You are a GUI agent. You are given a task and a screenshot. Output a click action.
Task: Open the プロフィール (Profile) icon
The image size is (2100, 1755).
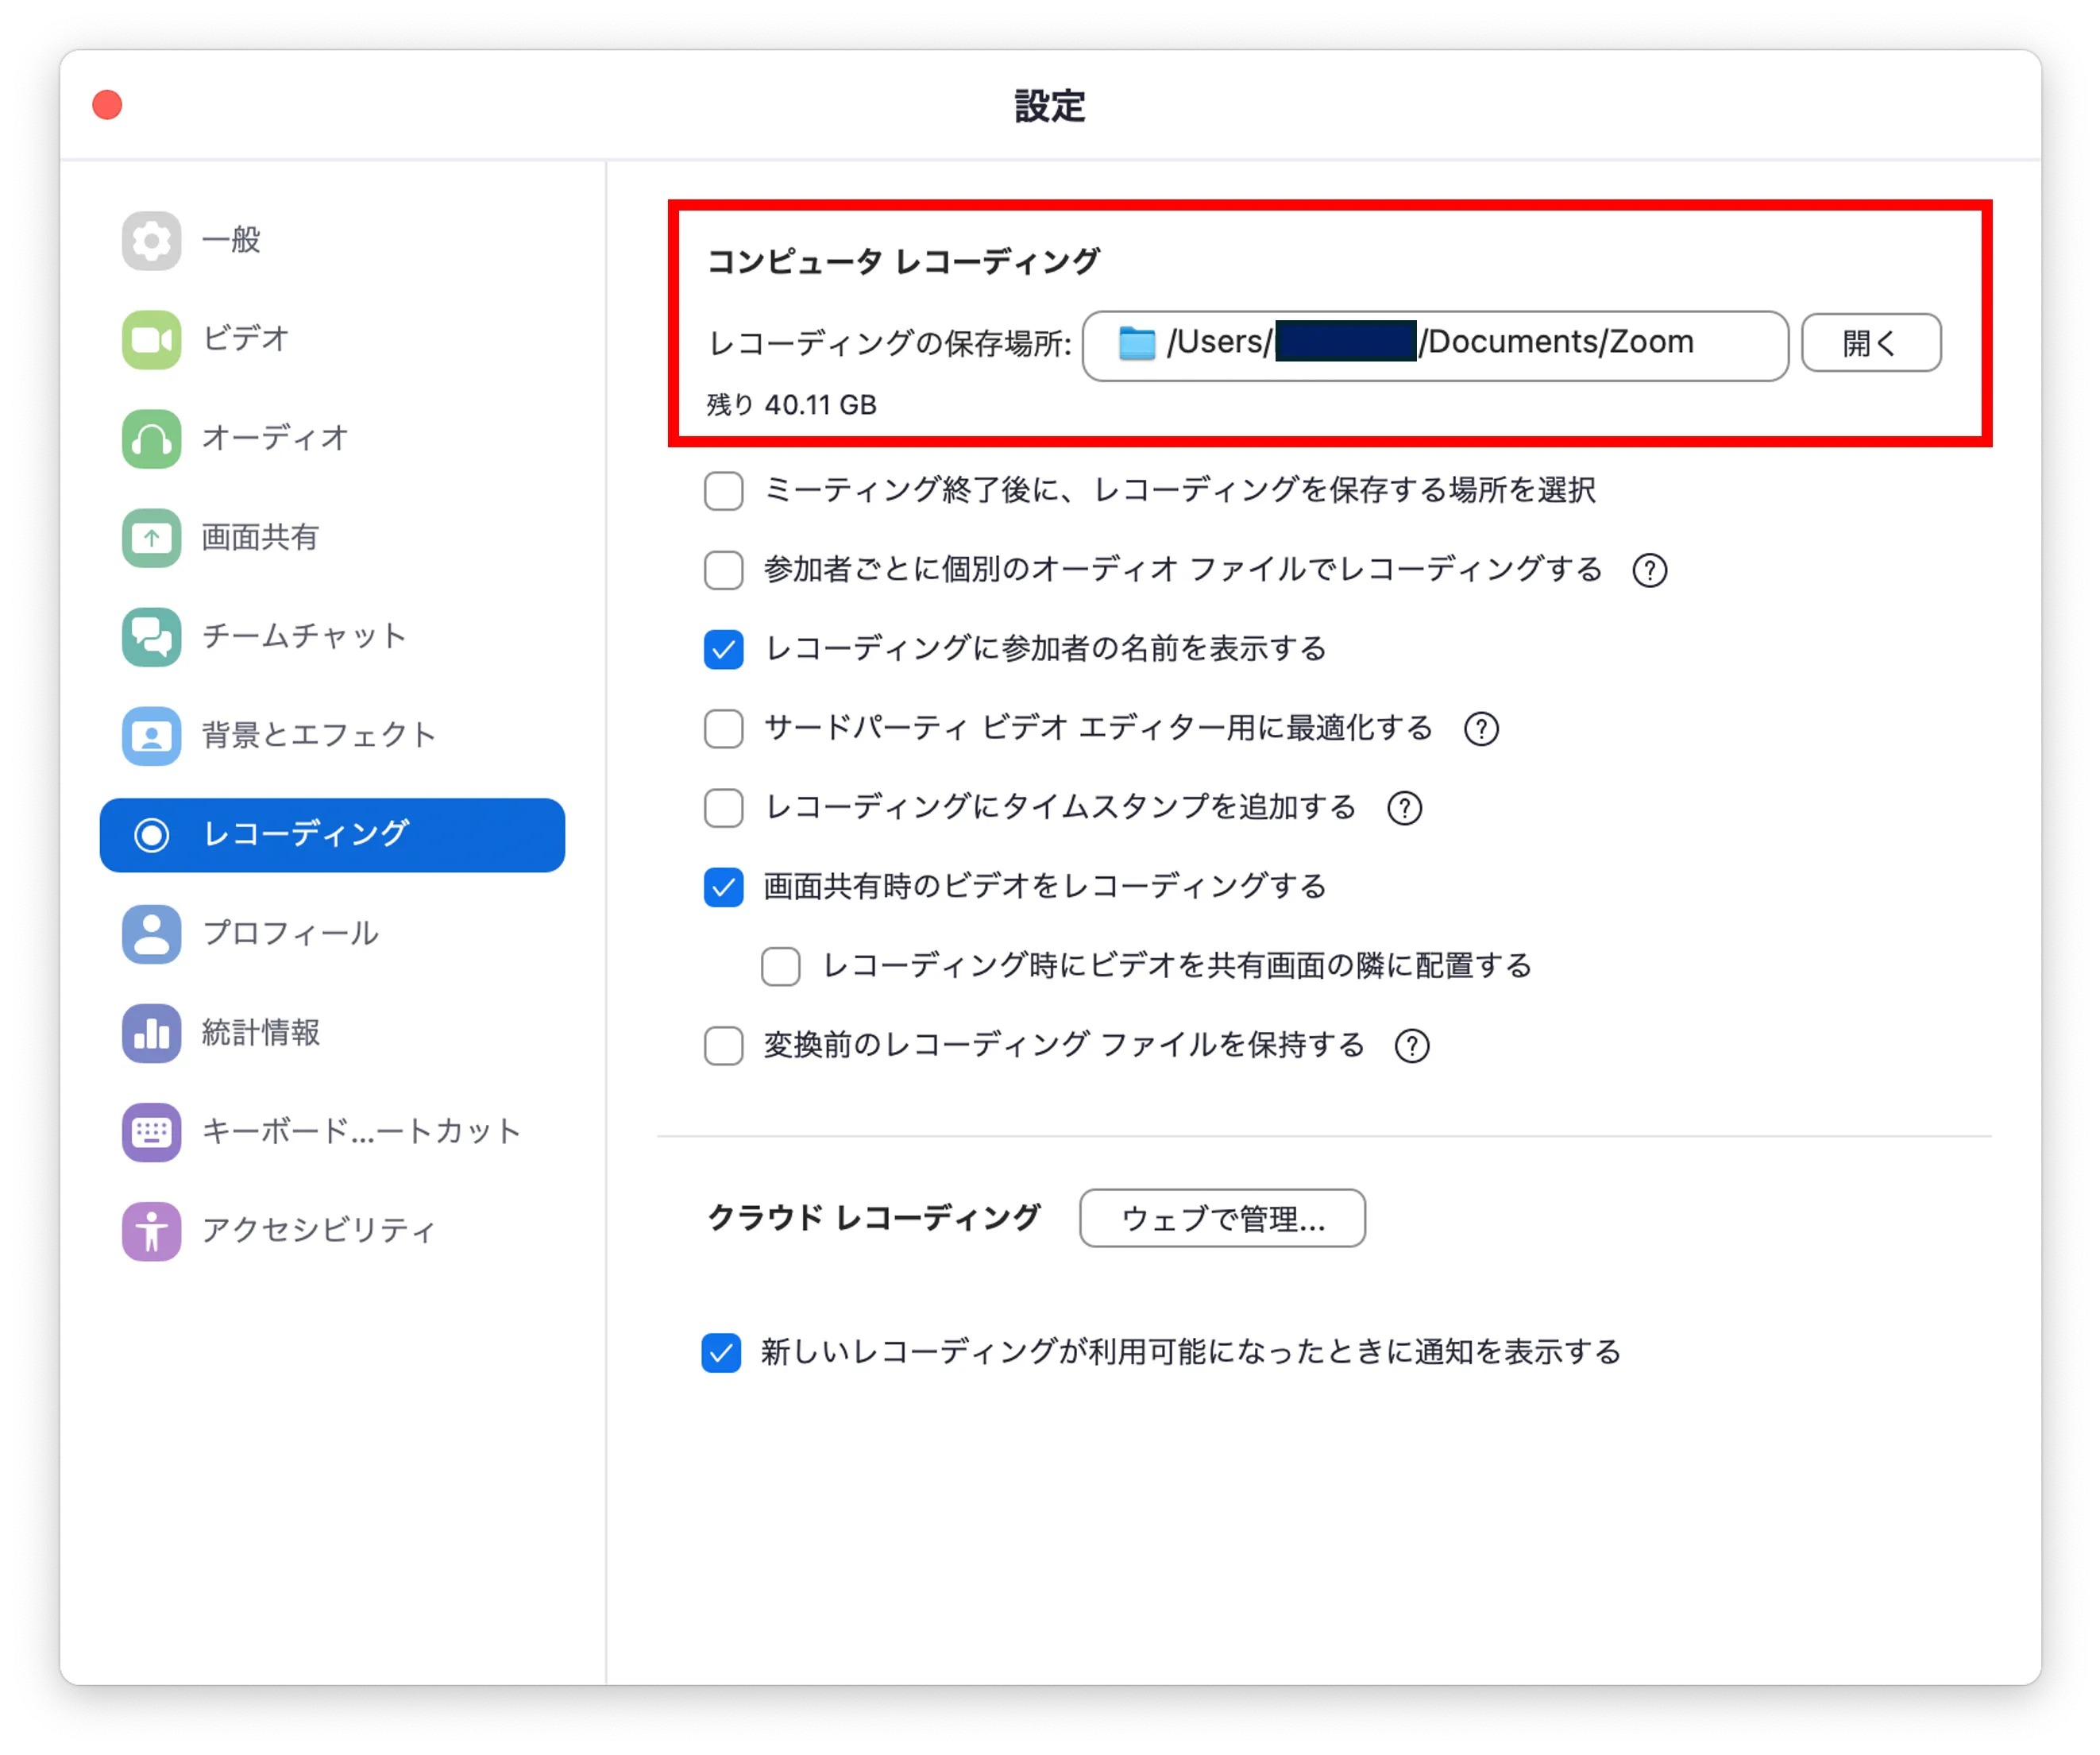point(151,933)
